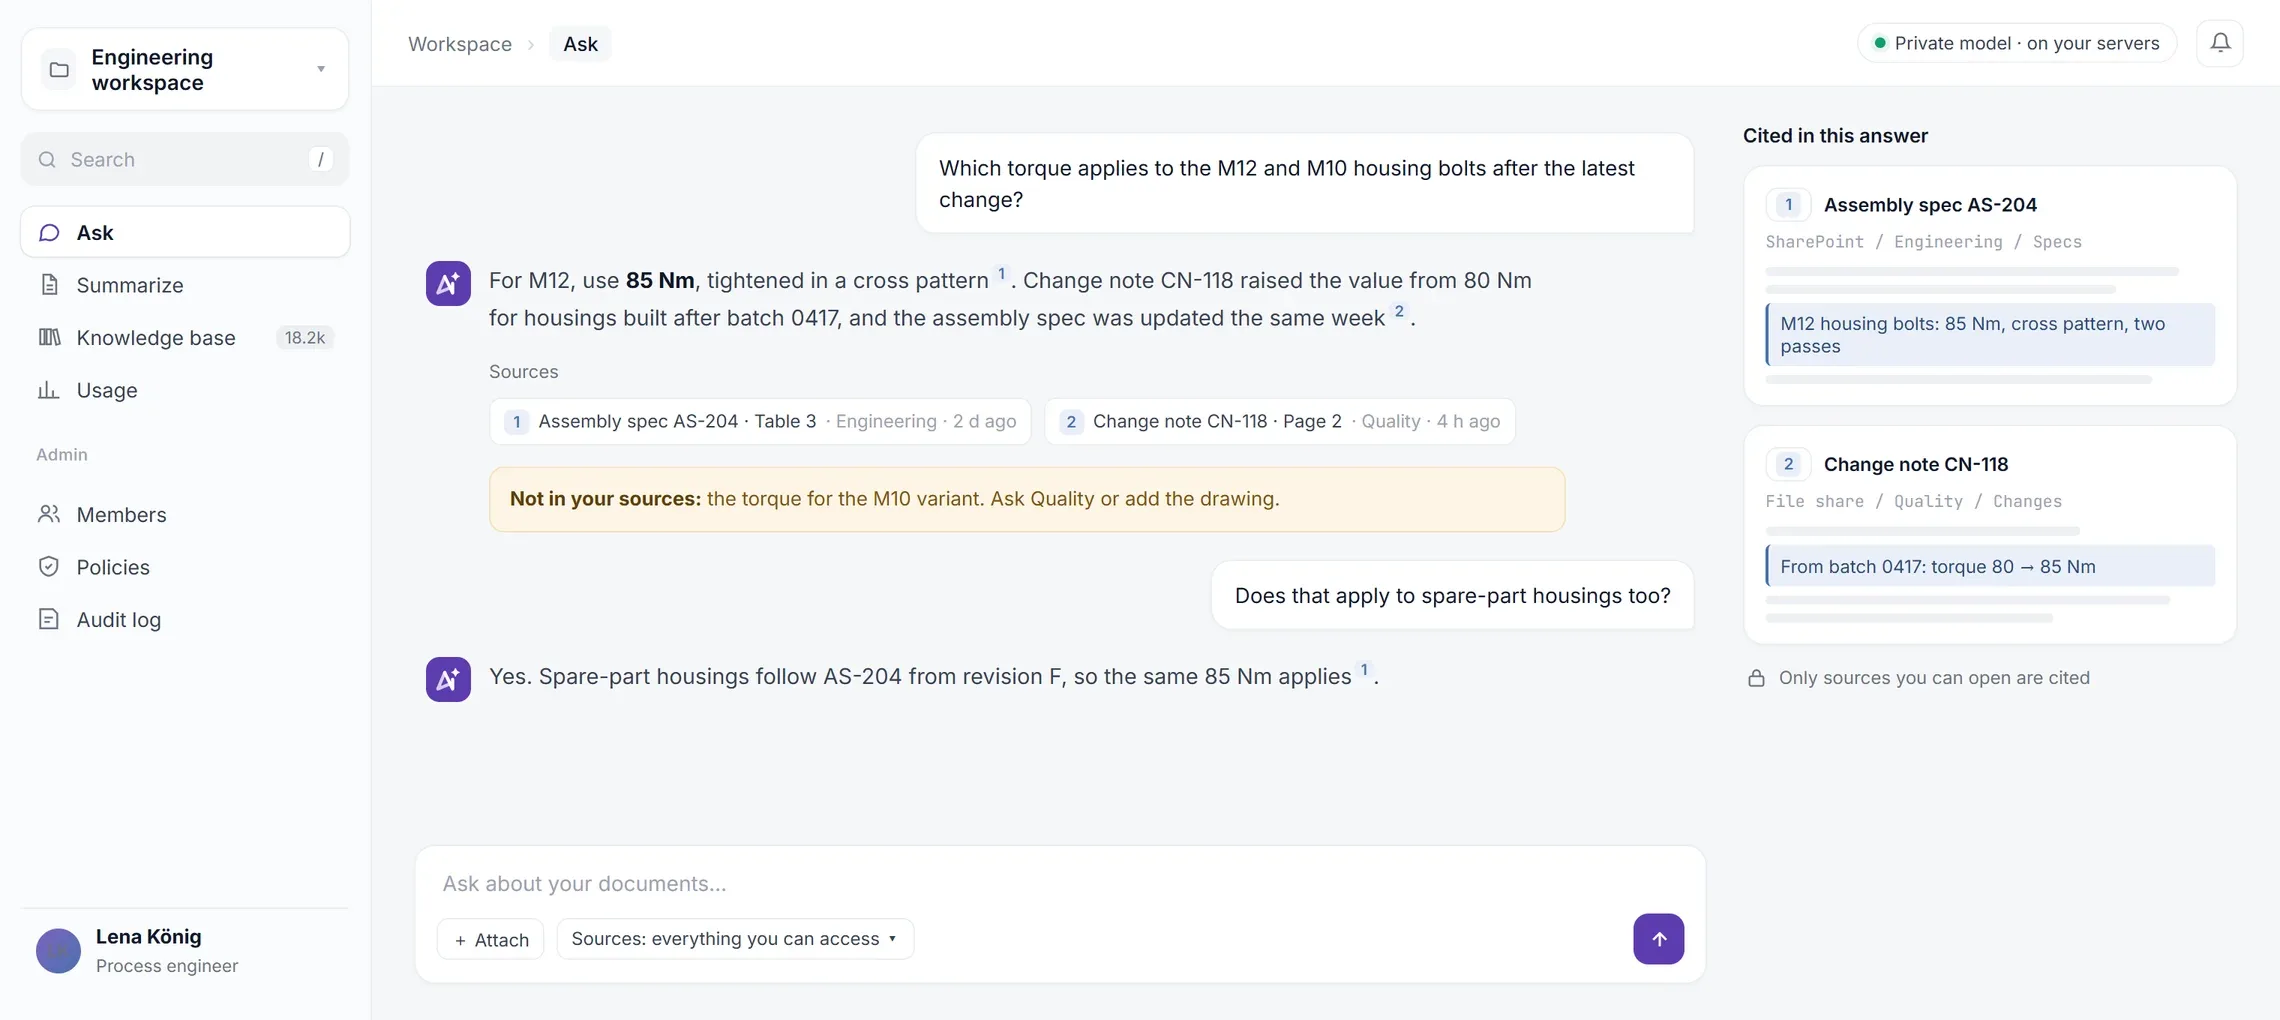Viewport: 2280px width, 1020px height.
Task: Open notifications bell
Action: pyautogui.click(x=2220, y=43)
